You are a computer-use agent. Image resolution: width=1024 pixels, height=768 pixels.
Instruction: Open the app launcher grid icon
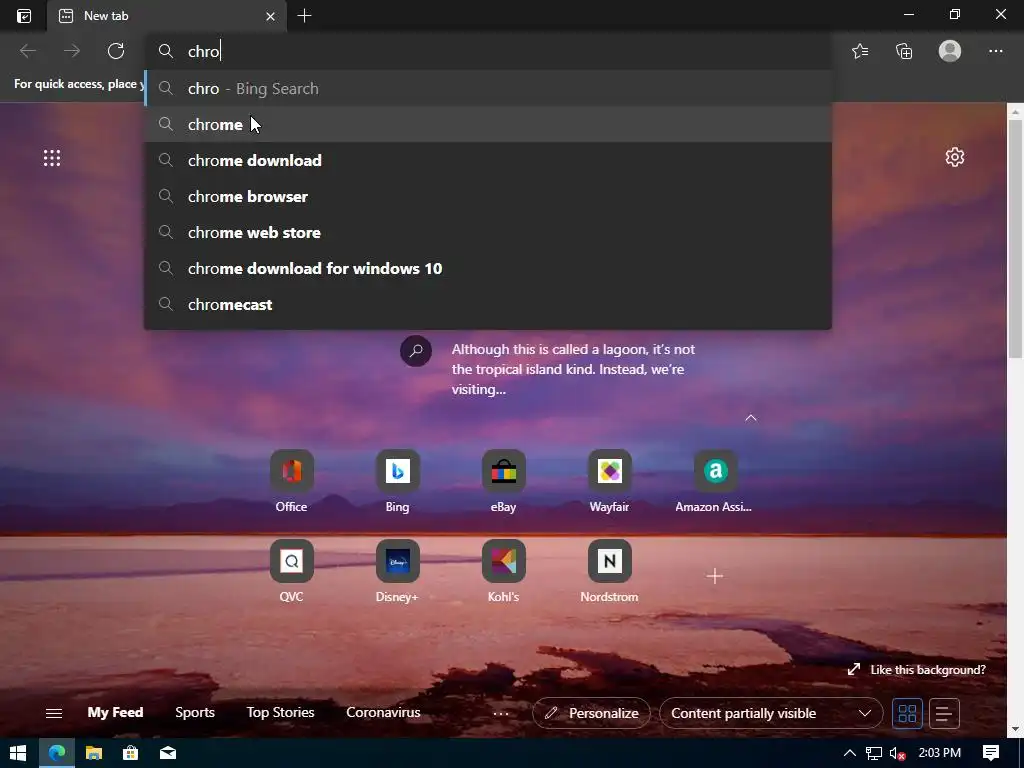tap(52, 158)
